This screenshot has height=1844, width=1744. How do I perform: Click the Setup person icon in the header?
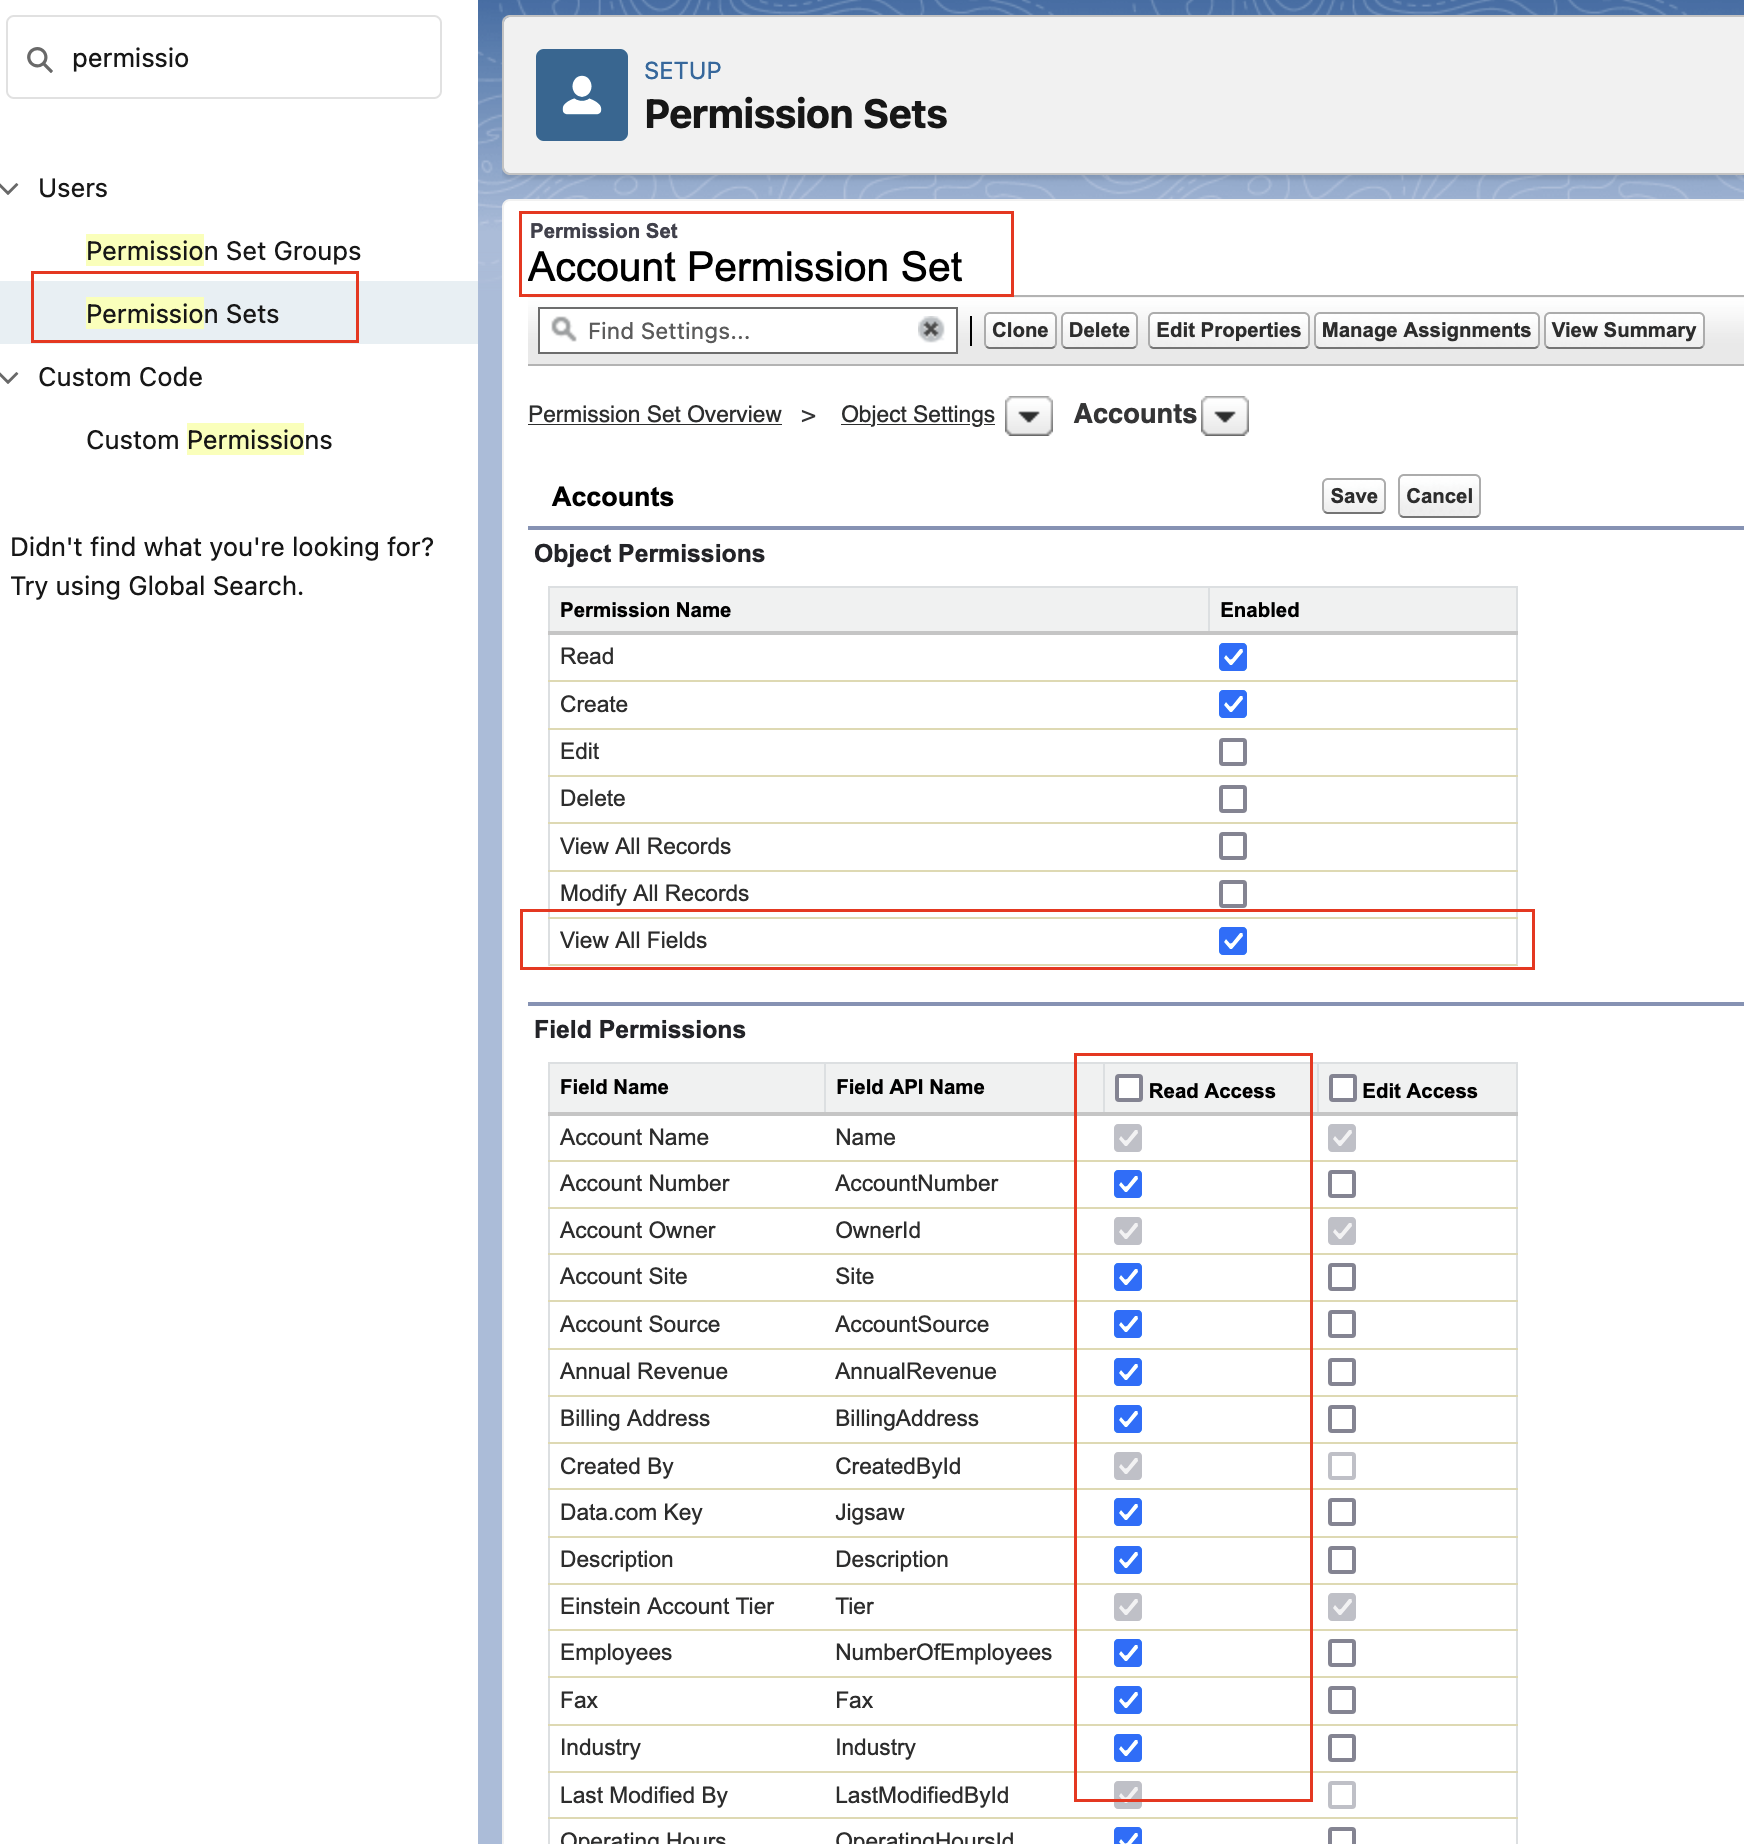coord(581,95)
